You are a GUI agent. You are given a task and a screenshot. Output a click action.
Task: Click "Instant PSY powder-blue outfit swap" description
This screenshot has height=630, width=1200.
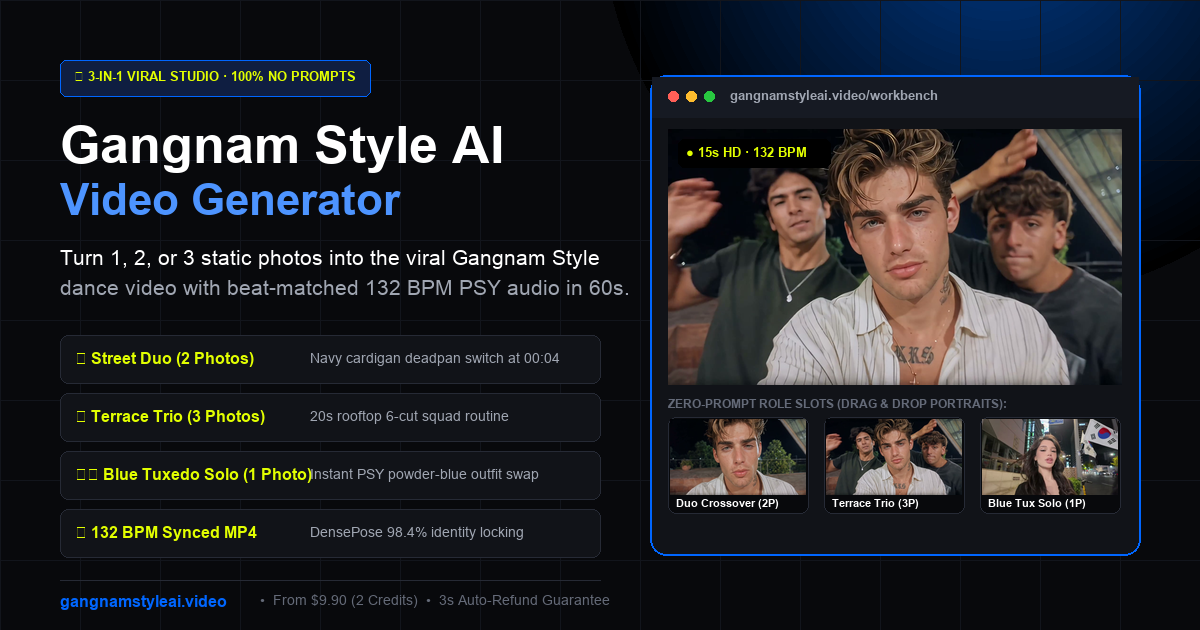[426, 475]
